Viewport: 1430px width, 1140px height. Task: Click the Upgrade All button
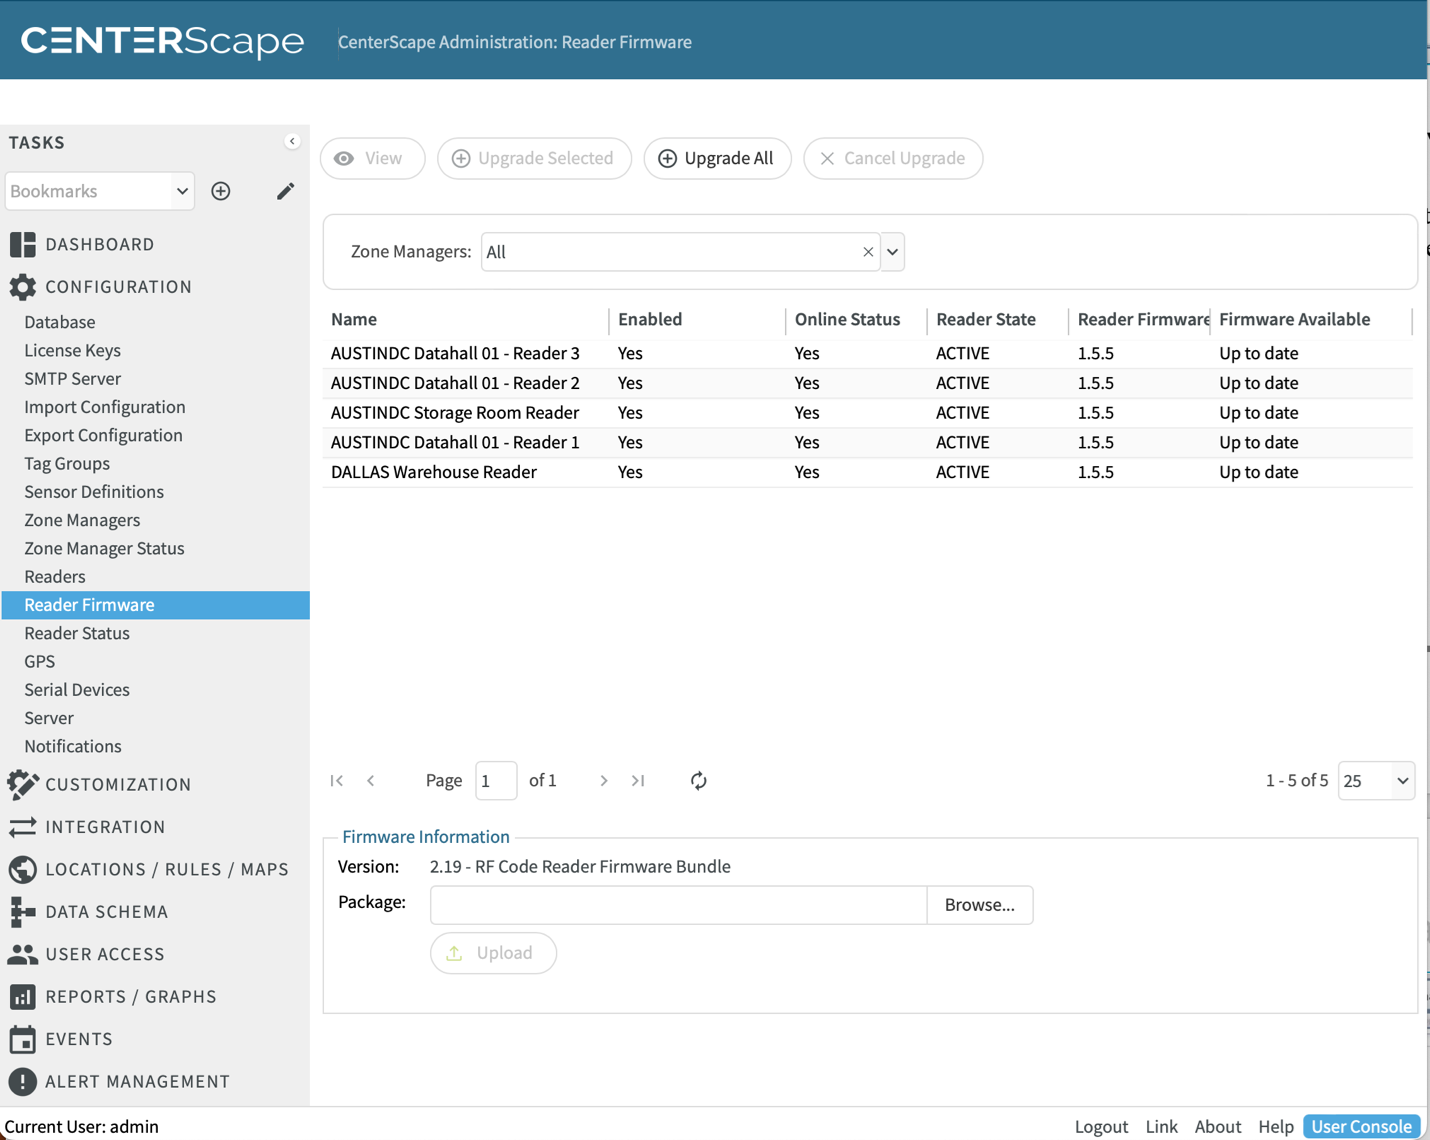[717, 158]
